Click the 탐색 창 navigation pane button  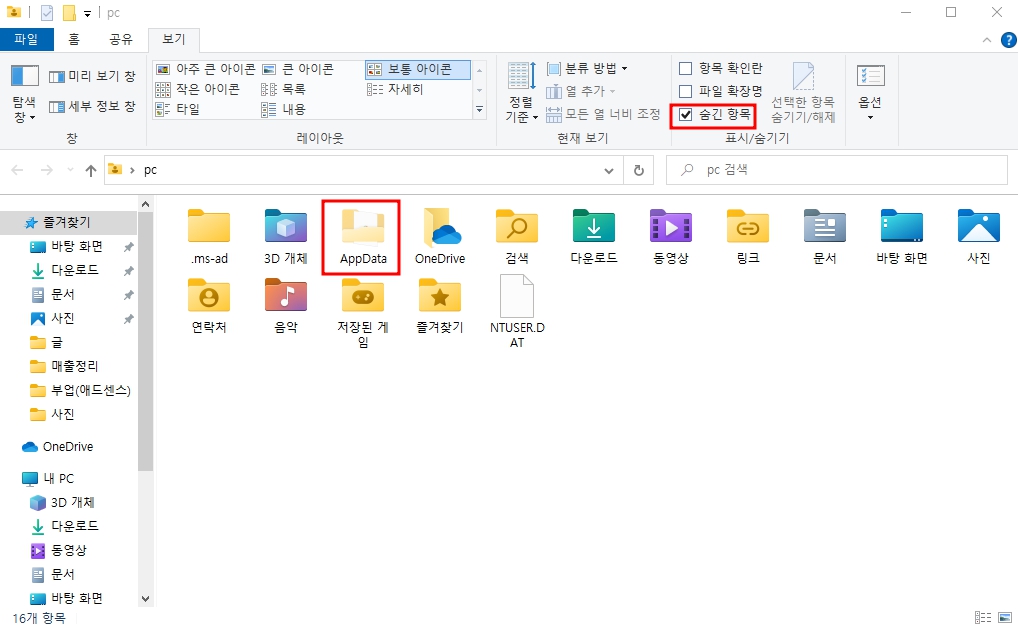(x=25, y=94)
